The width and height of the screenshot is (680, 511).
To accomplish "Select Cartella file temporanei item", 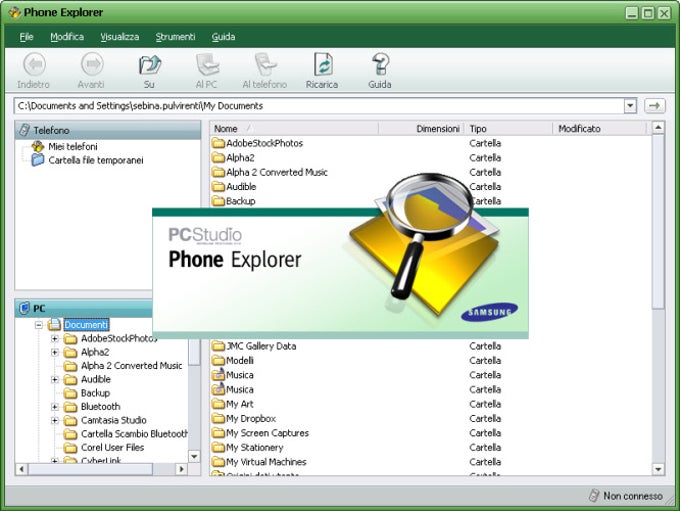I will [x=95, y=160].
